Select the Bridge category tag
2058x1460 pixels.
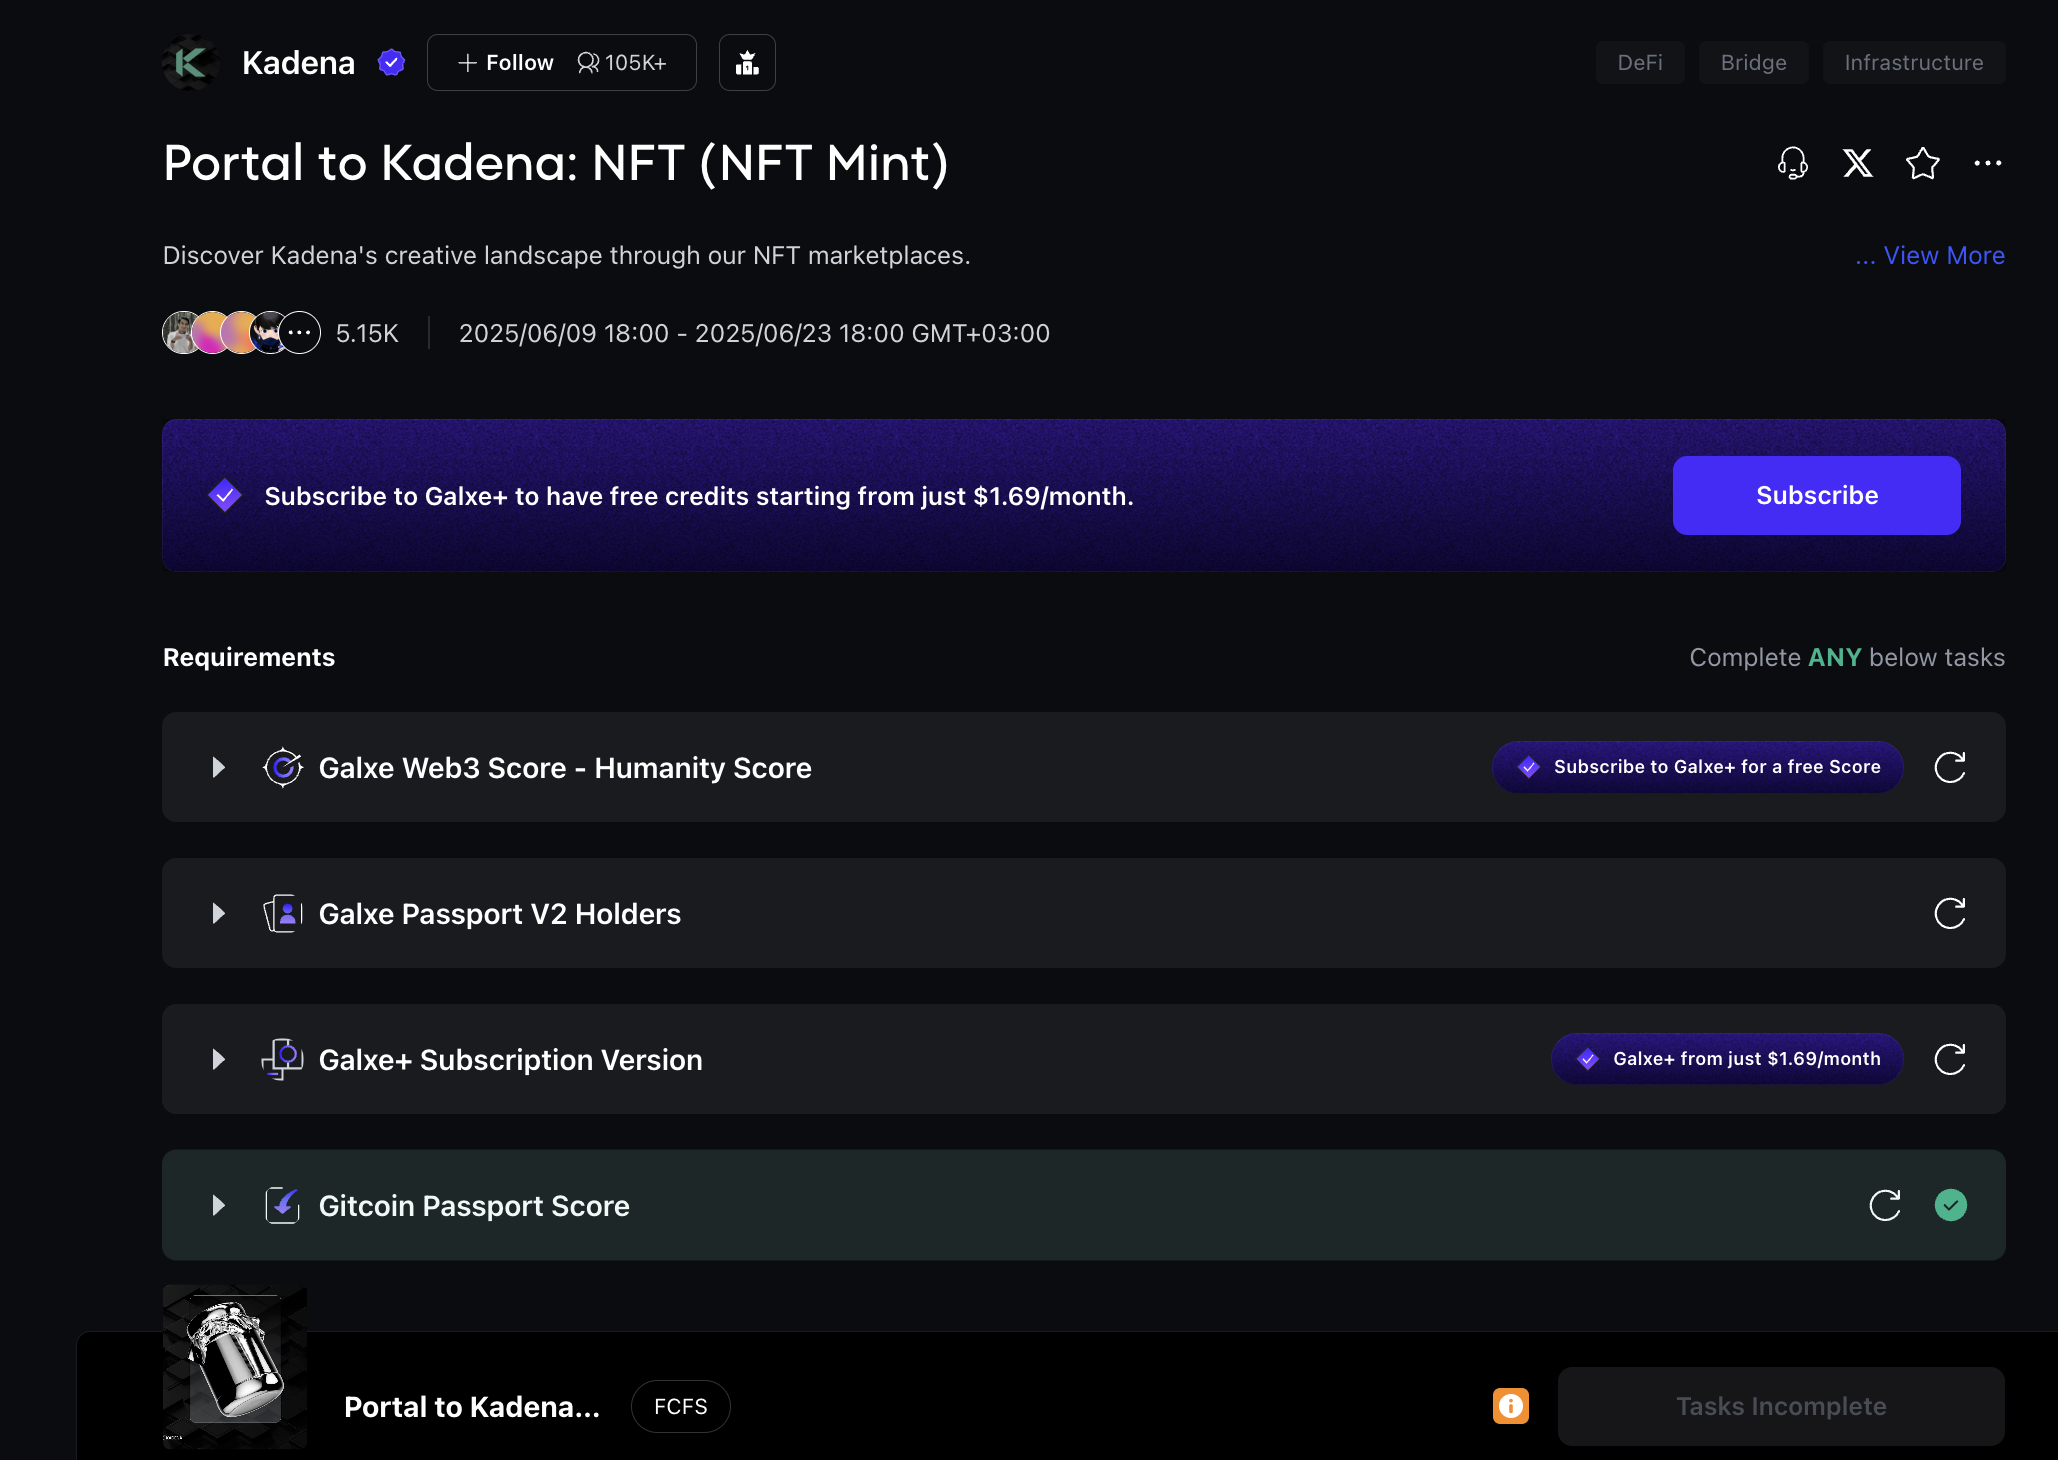click(x=1754, y=63)
